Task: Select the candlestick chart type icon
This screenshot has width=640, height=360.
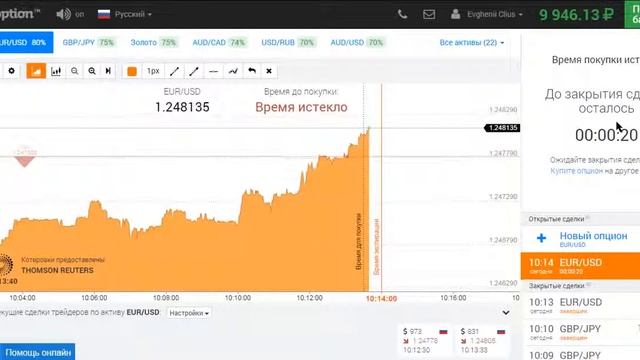Action: [x=56, y=71]
